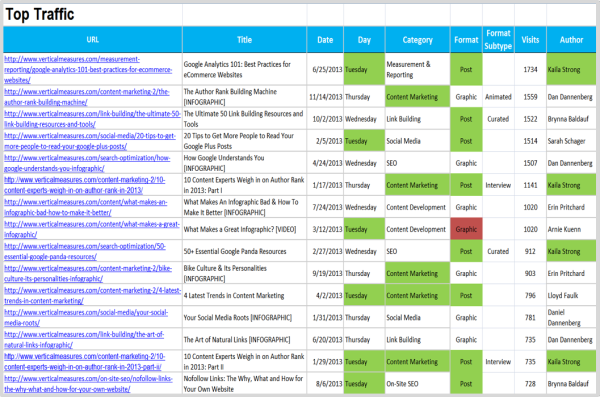Select the date cell 2/5/2013
The width and height of the screenshot is (600, 397).
(x=325, y=141)
